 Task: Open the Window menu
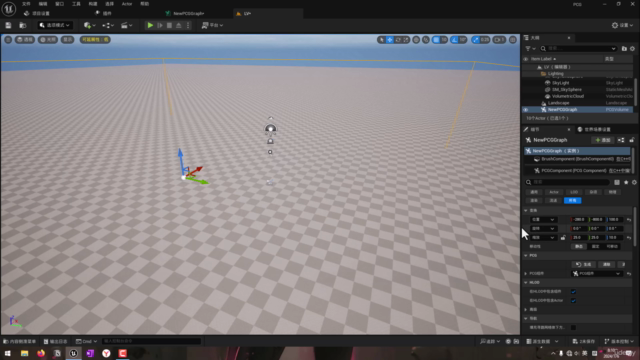click(x=60, y=4)
